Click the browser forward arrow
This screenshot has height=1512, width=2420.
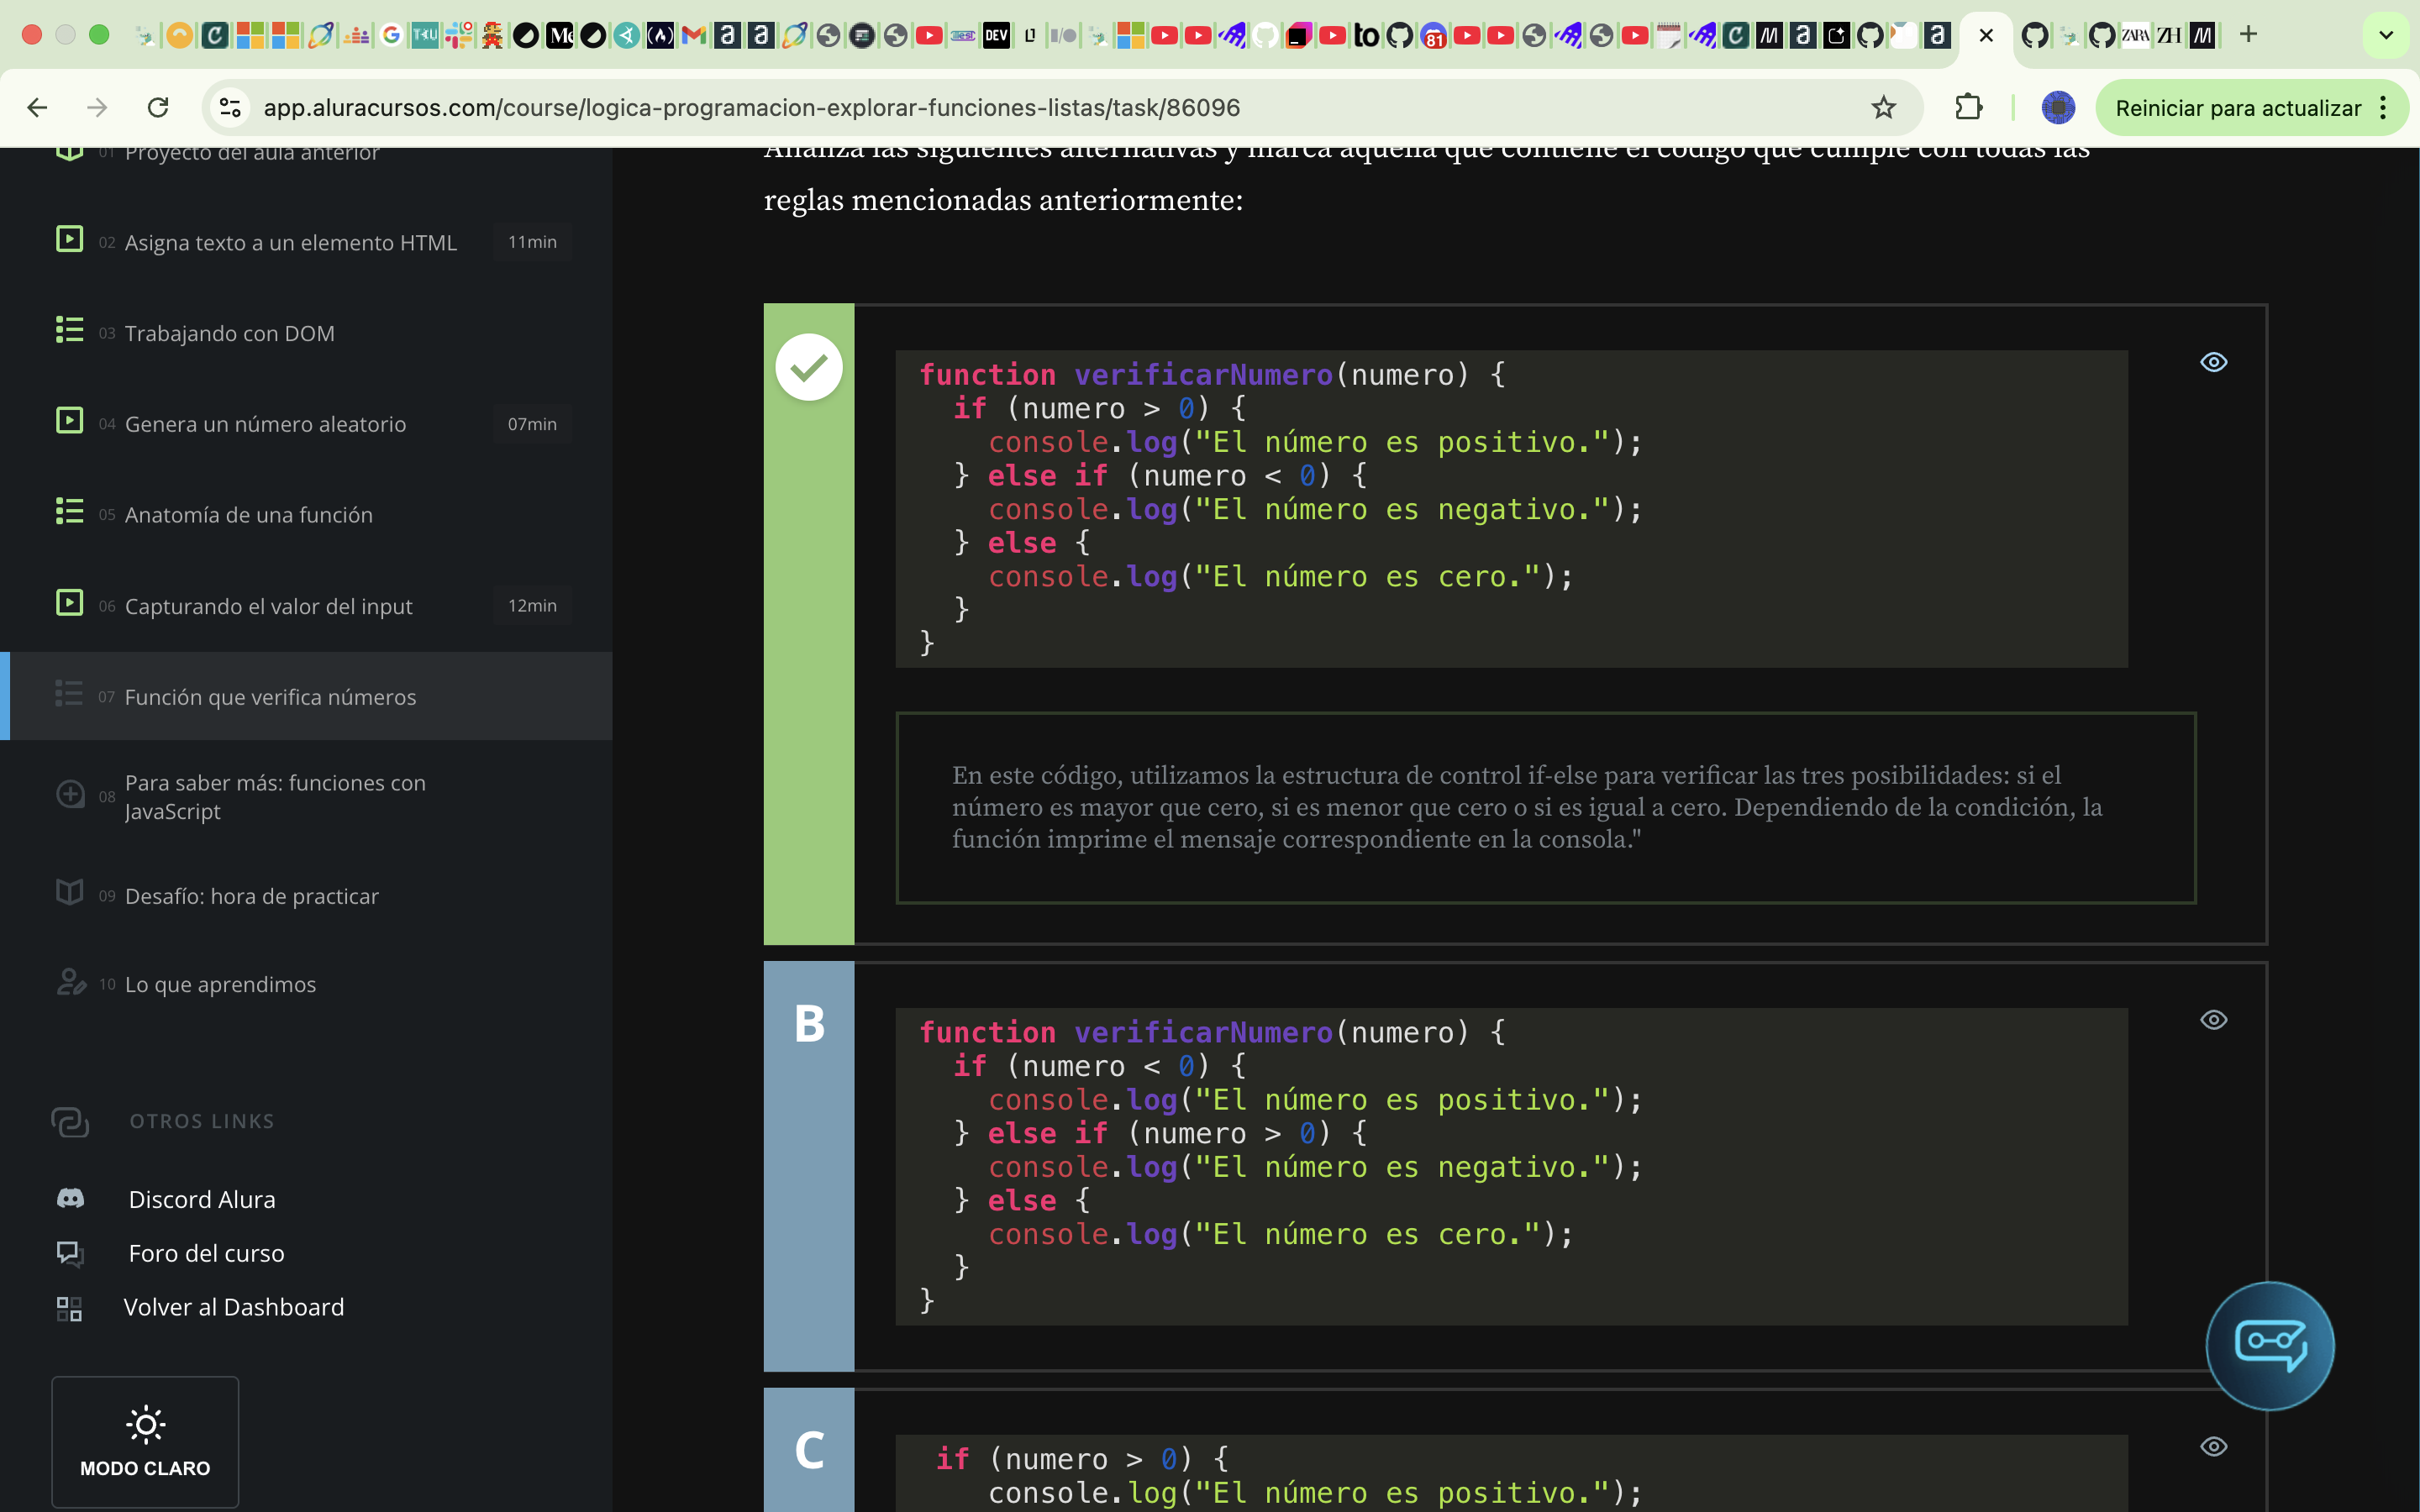pos(97,107)
